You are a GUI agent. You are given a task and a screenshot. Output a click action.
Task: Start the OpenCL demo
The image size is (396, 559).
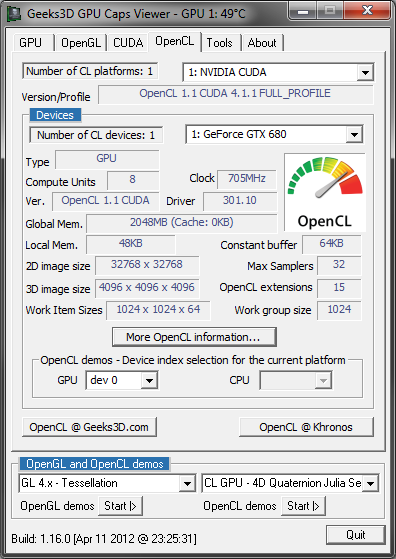point(304,506)
